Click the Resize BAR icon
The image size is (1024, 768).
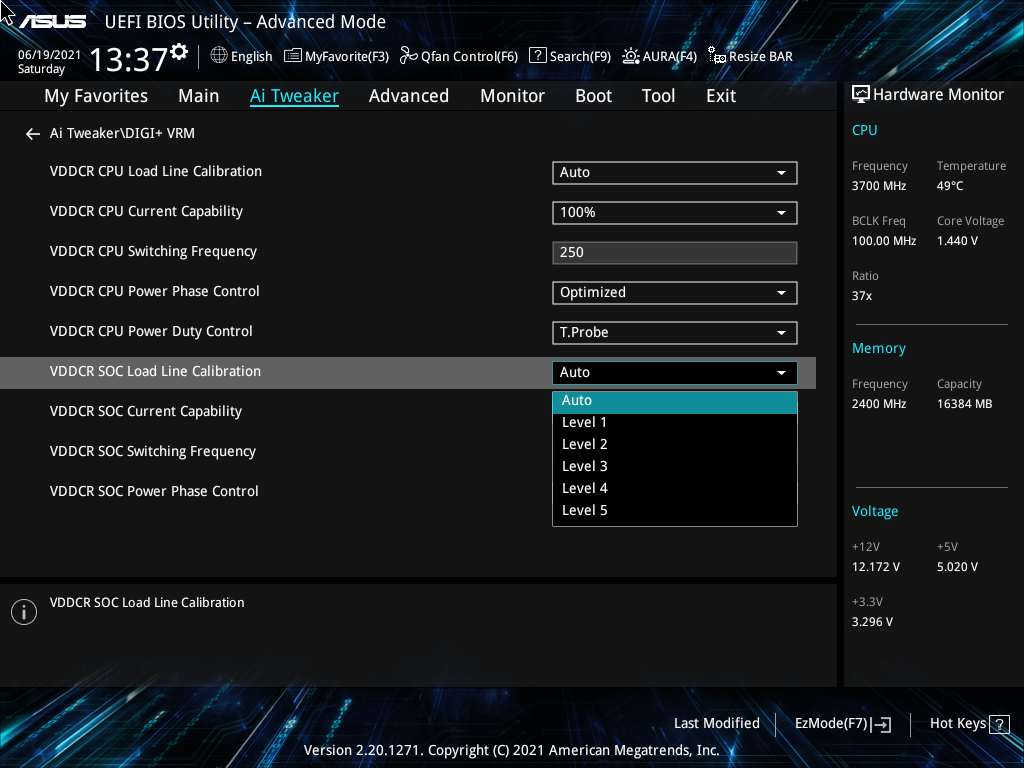coord(750,56)
